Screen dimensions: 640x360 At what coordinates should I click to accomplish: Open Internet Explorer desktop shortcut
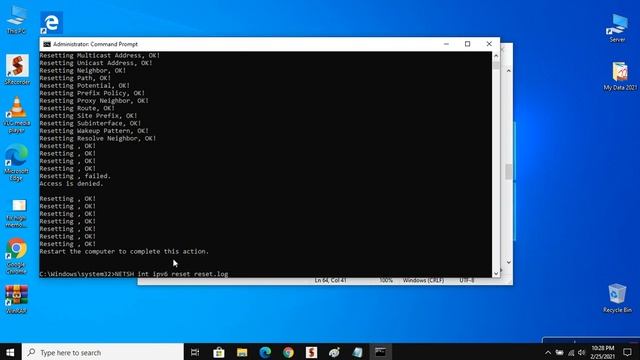tap(51, 23)
